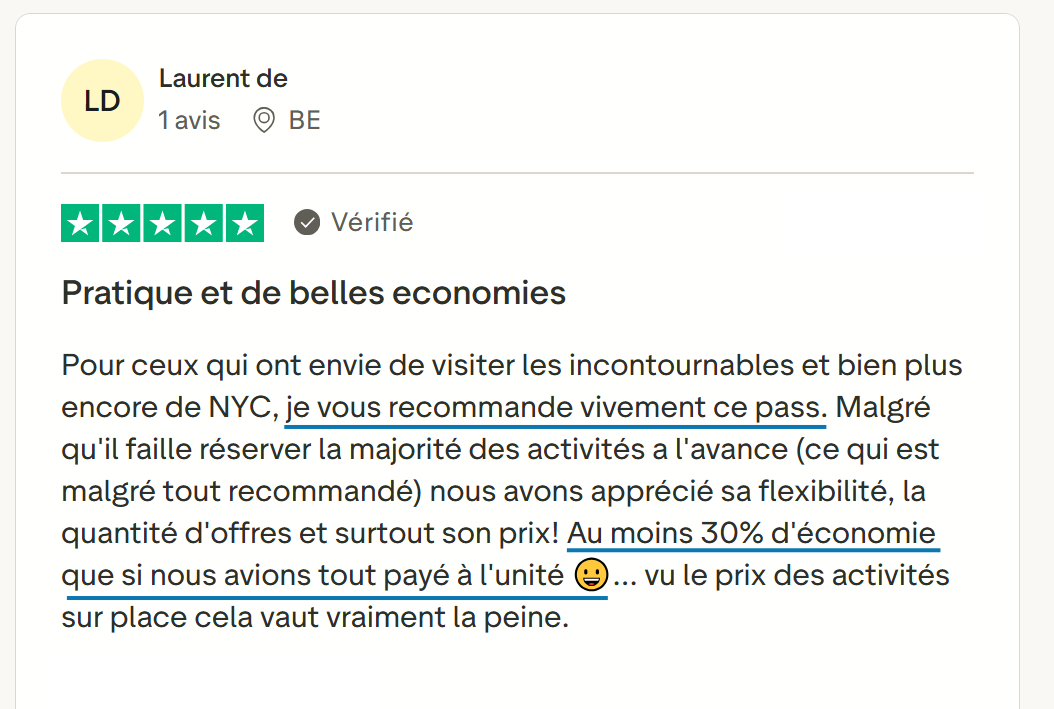Open the review title "Pratique et de belles economies"

[x=314, y=293]
